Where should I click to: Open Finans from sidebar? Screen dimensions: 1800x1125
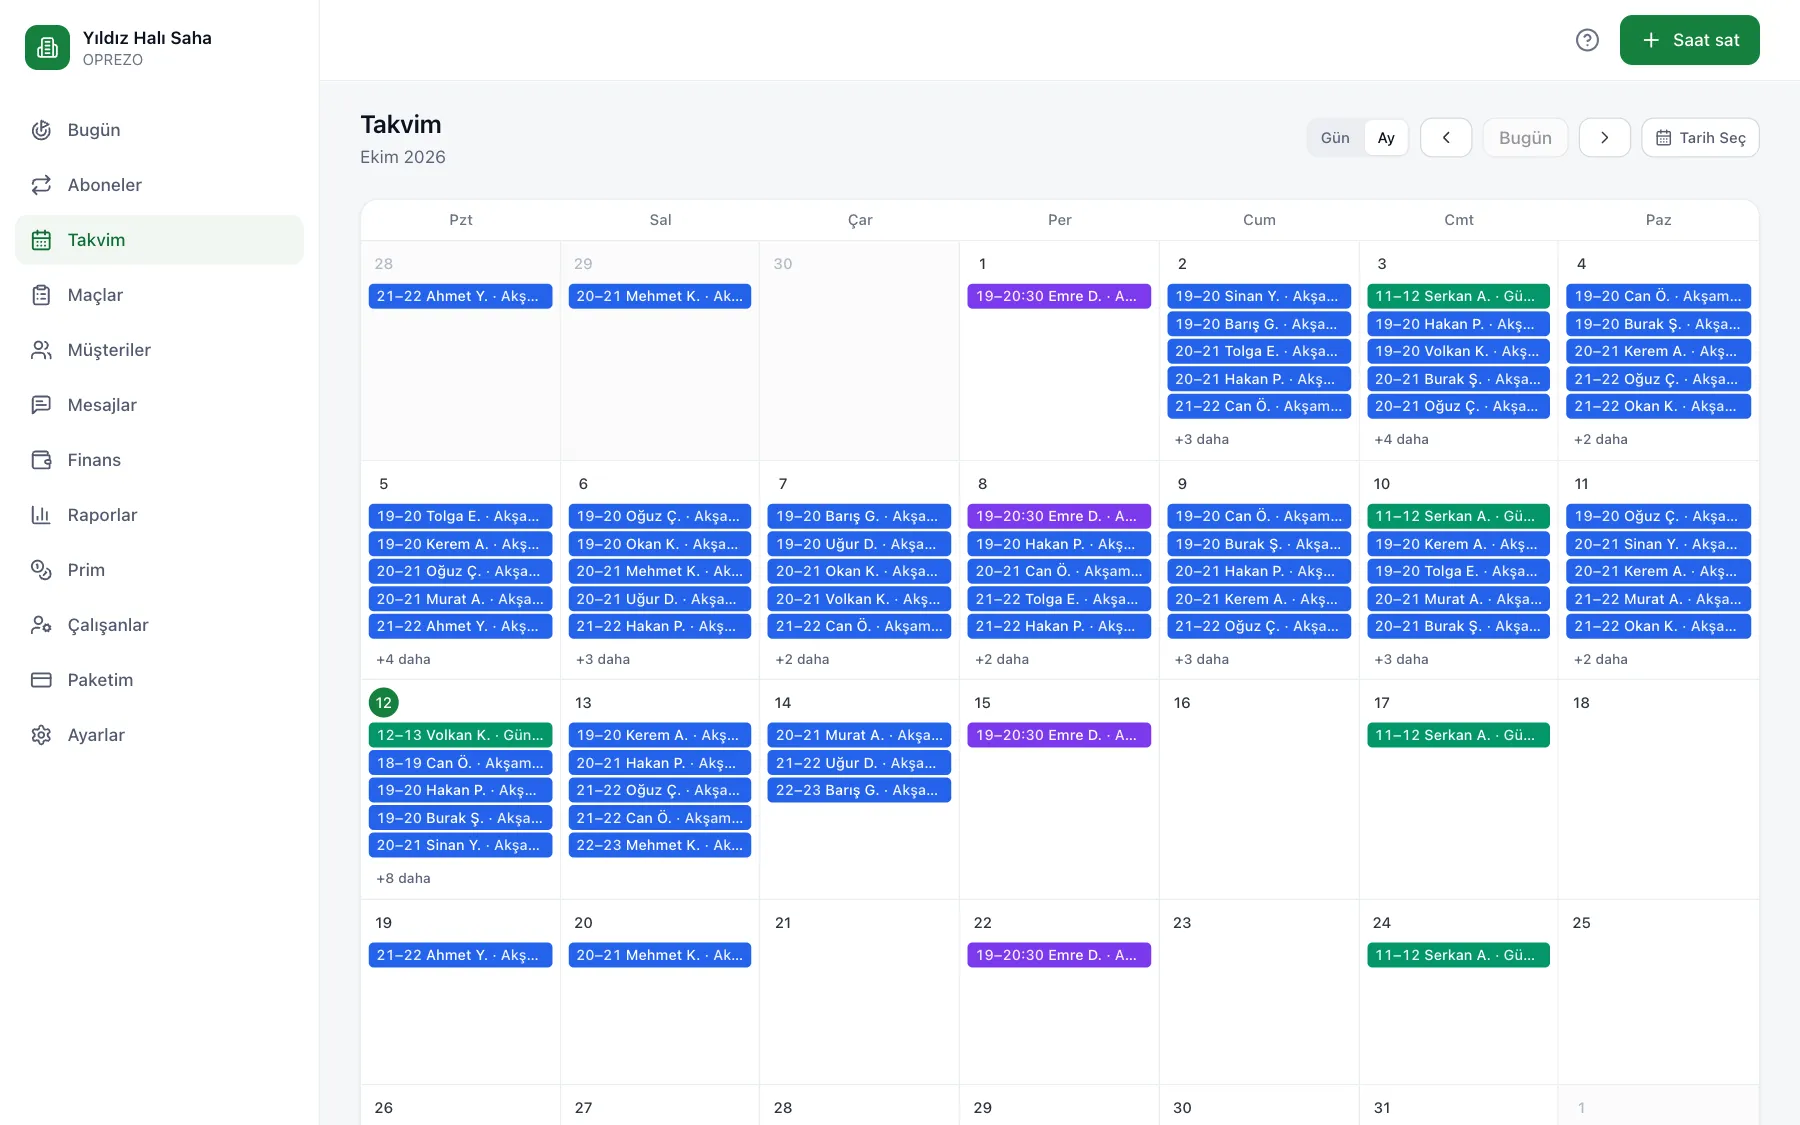(x=159, y=460)
